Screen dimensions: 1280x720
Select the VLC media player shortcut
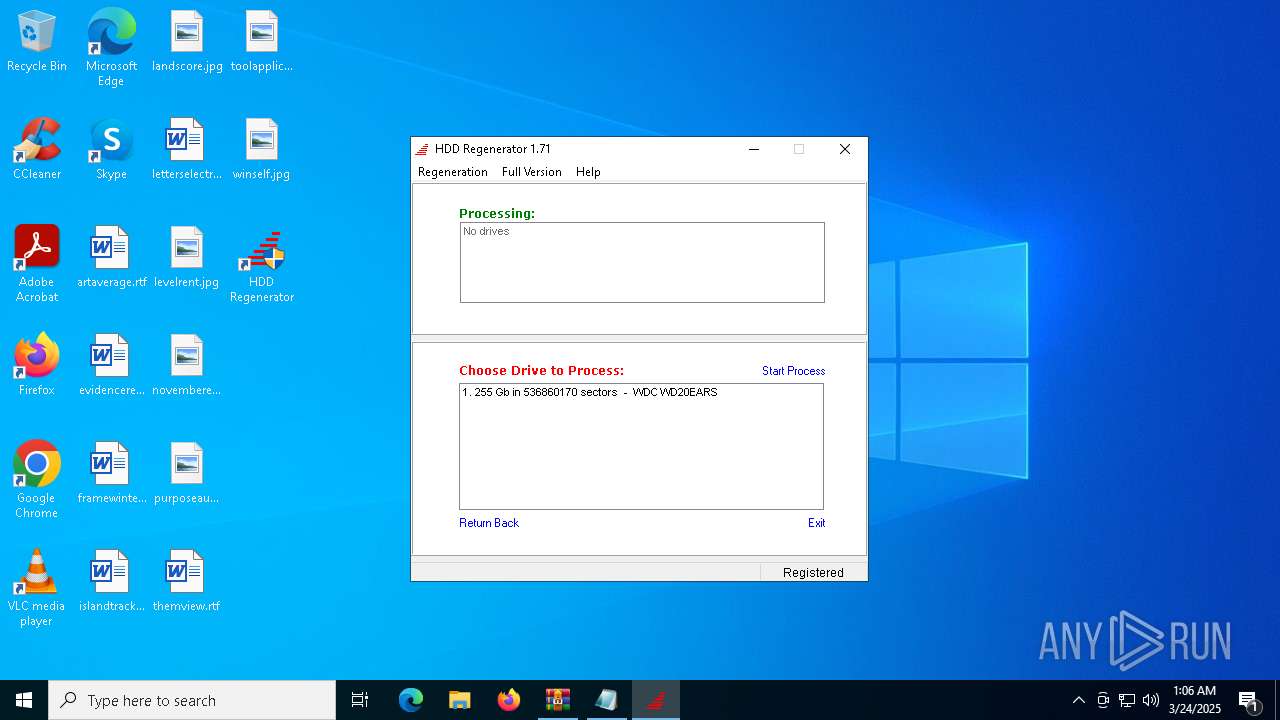point(37,588)
